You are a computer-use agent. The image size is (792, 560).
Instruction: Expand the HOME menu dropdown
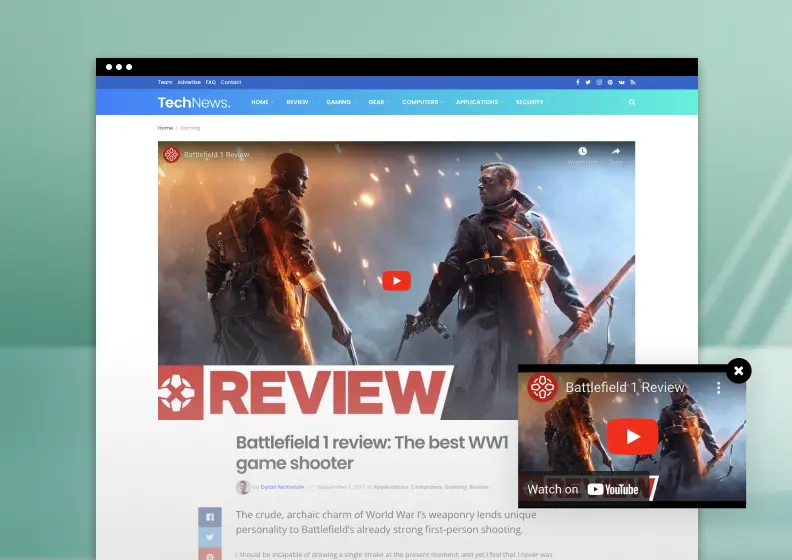(x=262, y=102)
